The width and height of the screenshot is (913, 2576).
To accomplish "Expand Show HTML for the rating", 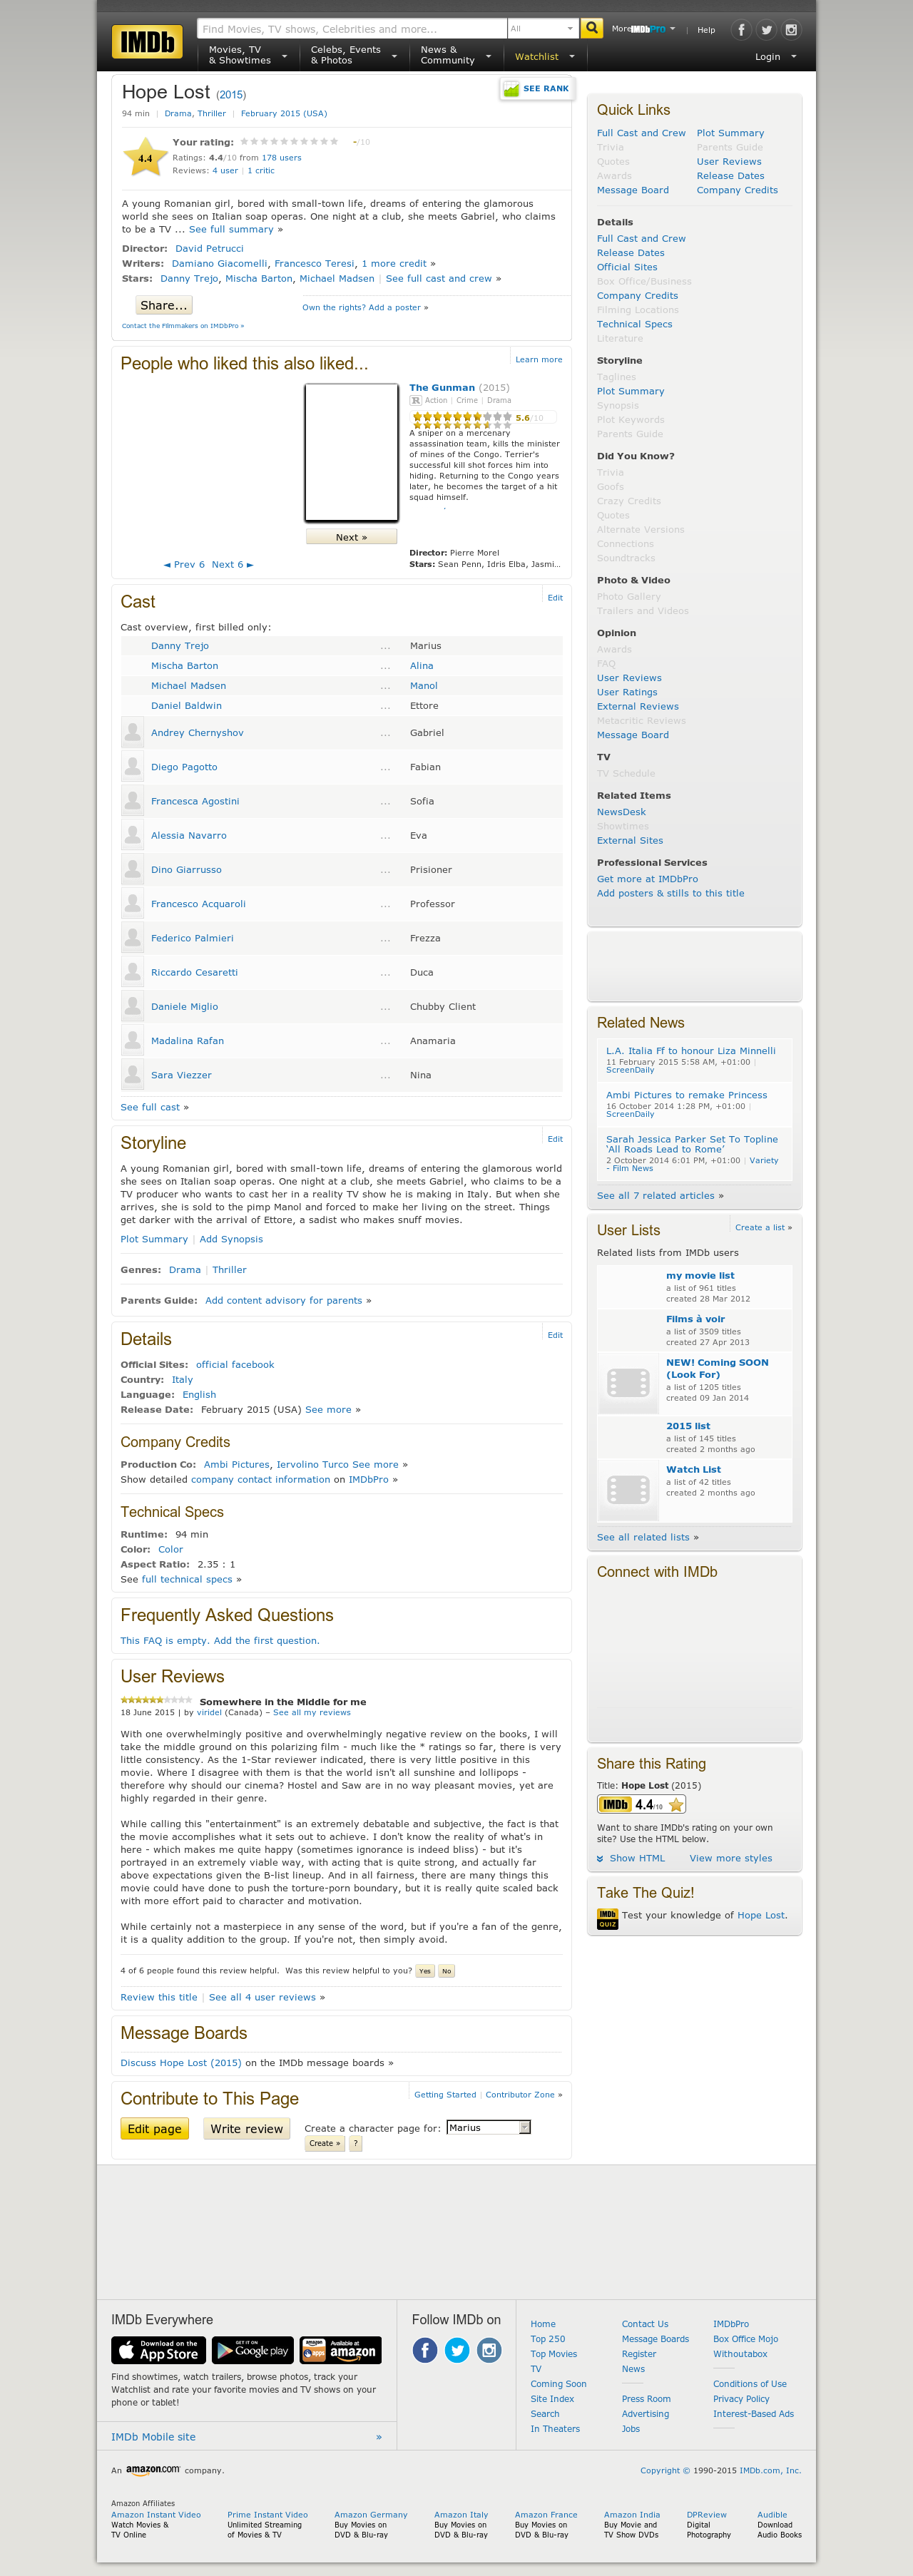I will [631, 1858].
